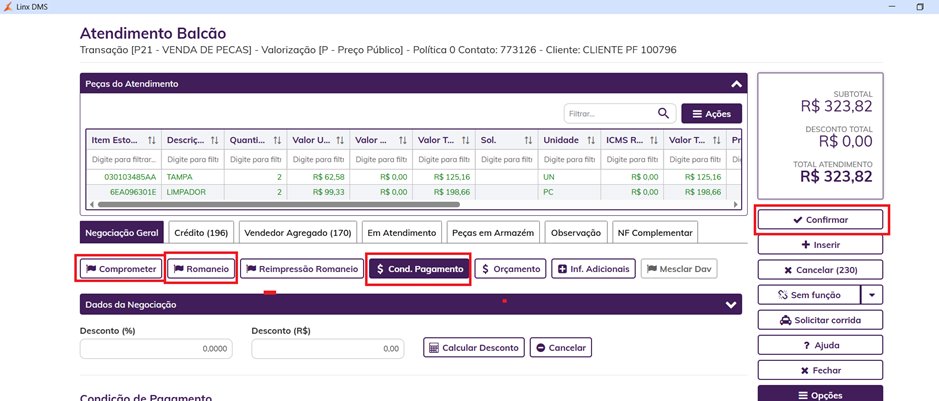Select the TAMPA row item 030103485AA
This screenshot has width=939, height=401.
pyautogui.click(x=122, y=177)
